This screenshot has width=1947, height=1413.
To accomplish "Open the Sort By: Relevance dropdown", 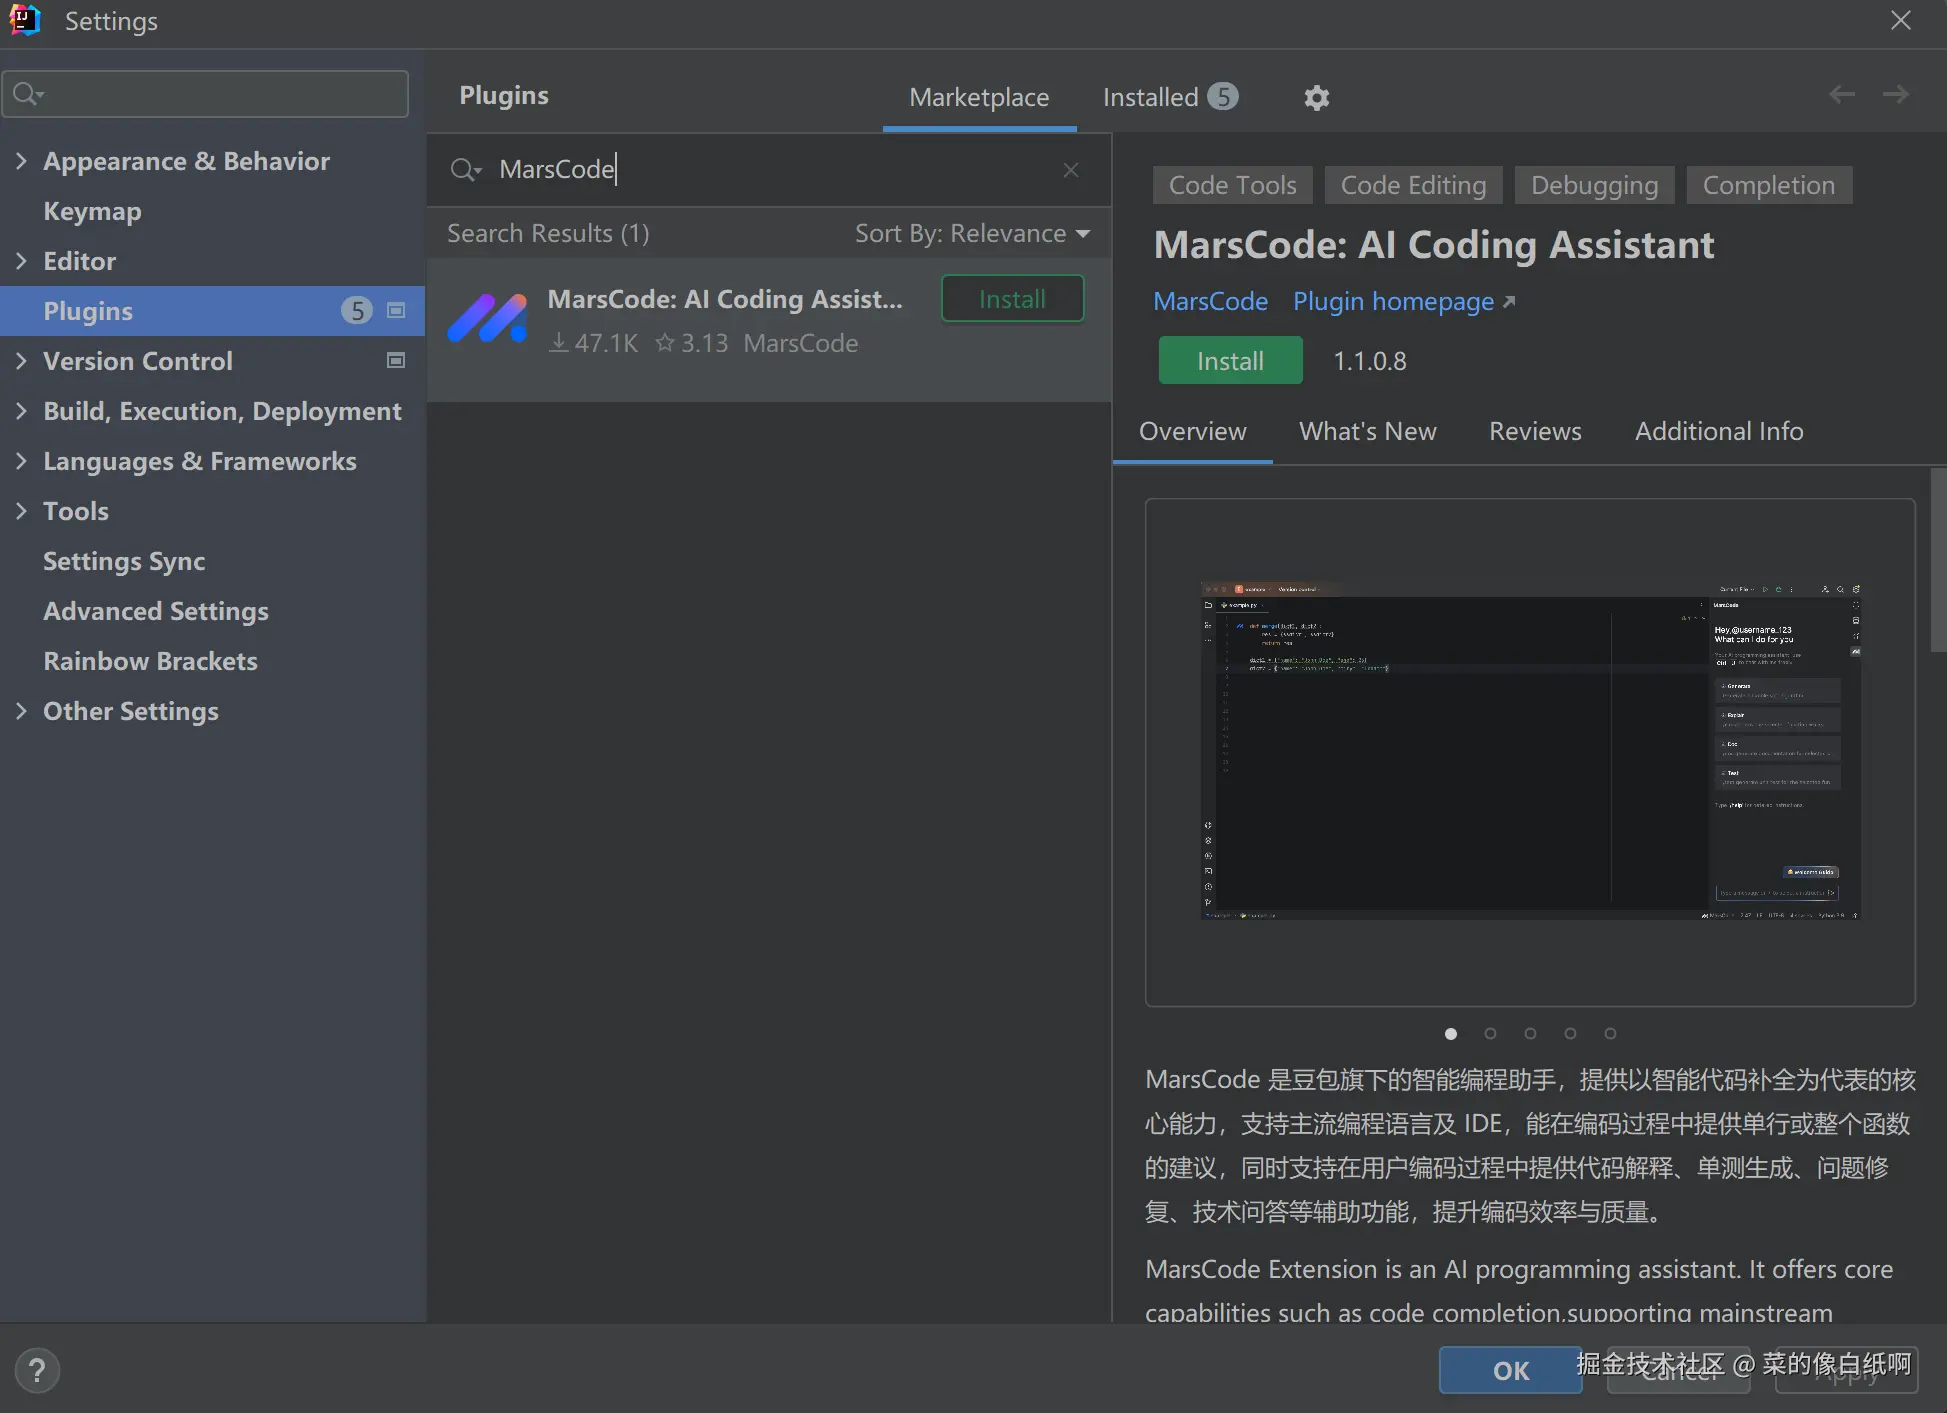I will [x=972, y=233].
